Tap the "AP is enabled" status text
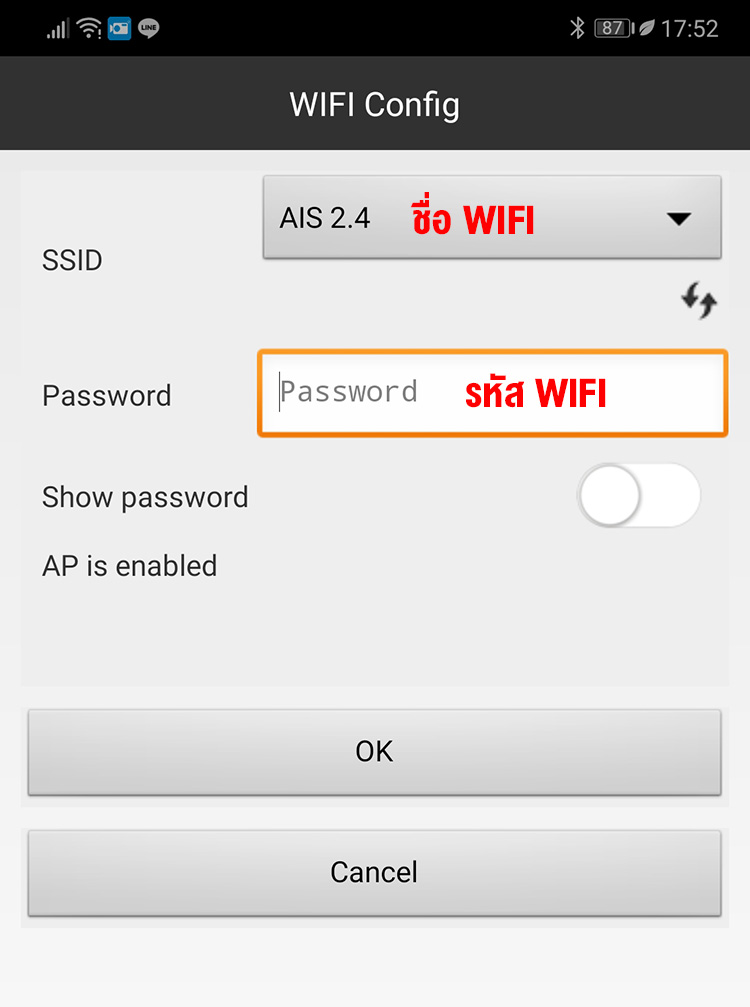The image size is (750, 1007). tap(129, 566)
